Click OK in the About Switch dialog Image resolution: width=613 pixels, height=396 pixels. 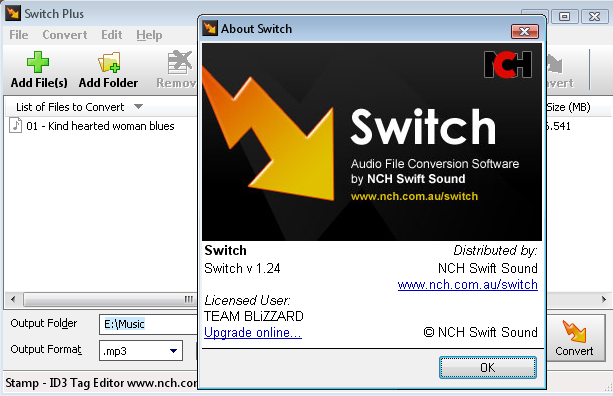(x=488, y=367)
